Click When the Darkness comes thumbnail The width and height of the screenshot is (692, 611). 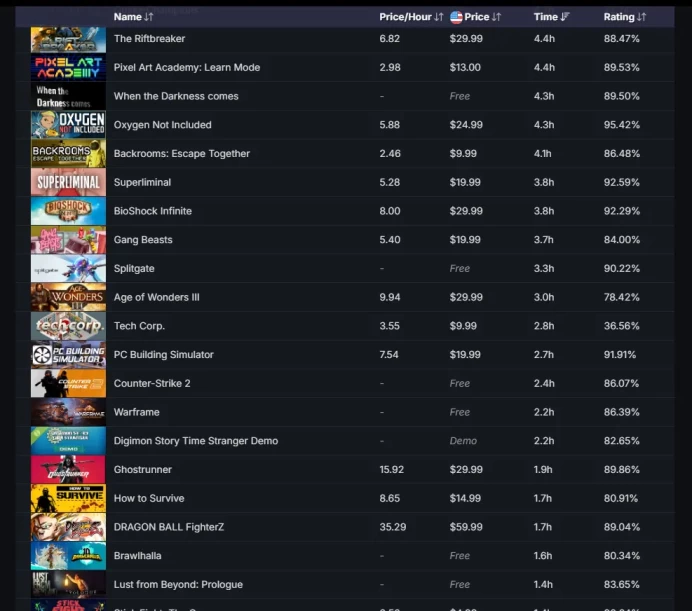click(x=68, y=96)
